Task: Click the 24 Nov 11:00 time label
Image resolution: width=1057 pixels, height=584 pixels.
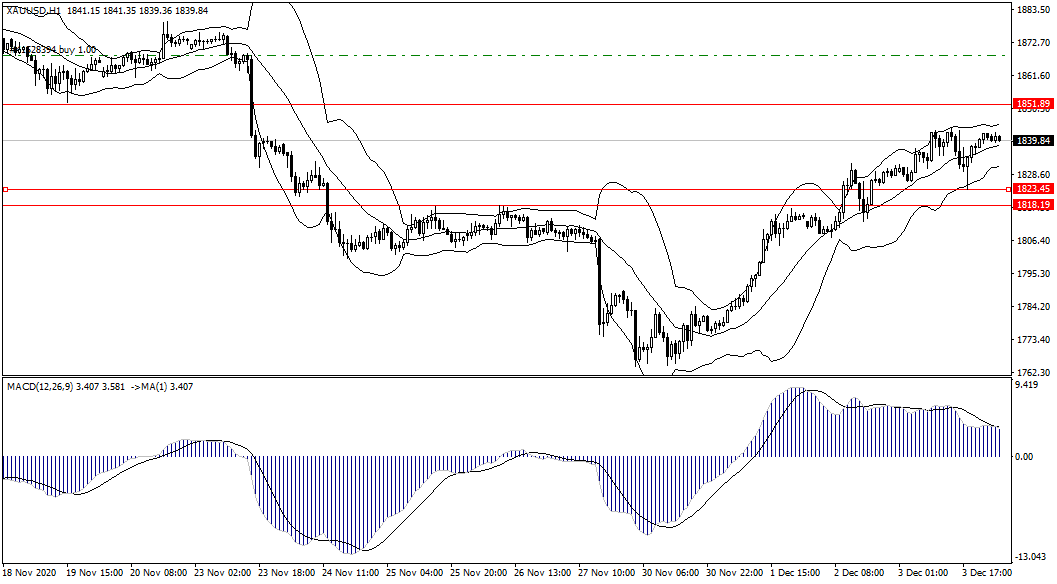Action: [349, 574]
